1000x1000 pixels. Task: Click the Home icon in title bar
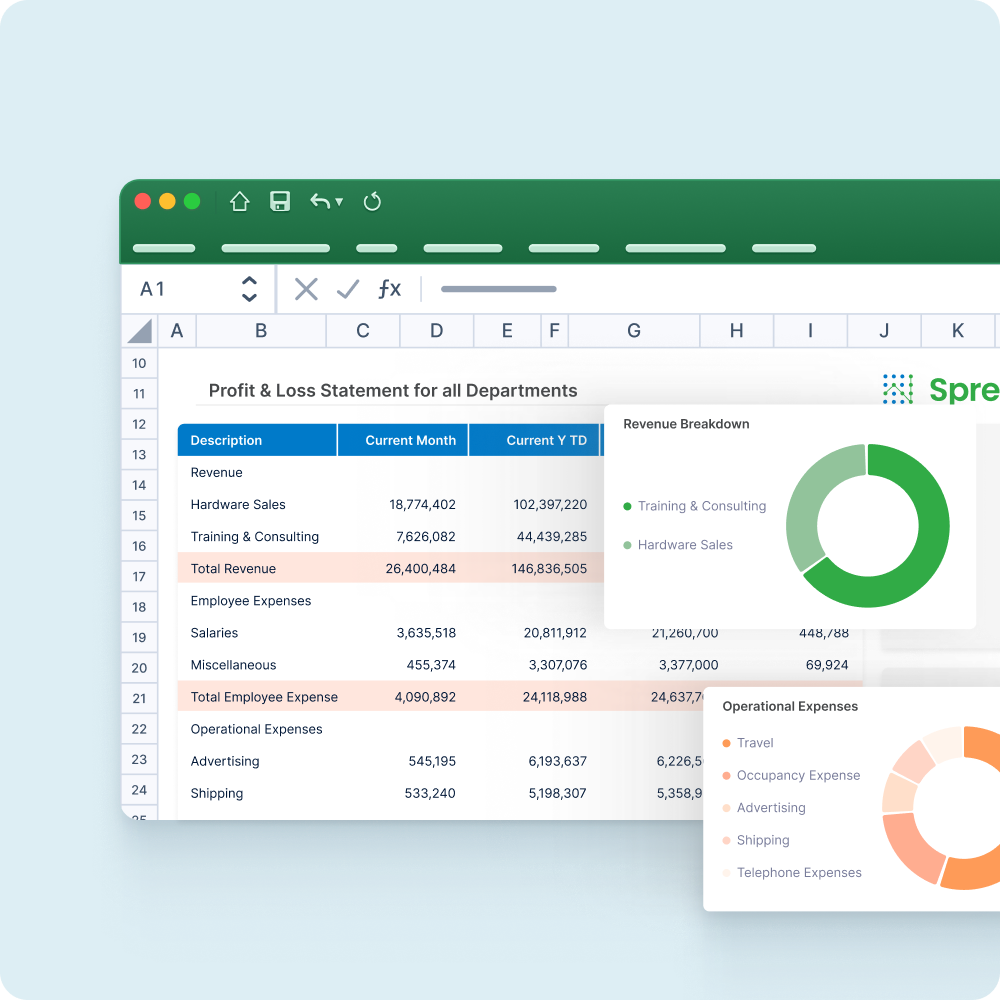[x=239, y=201]
